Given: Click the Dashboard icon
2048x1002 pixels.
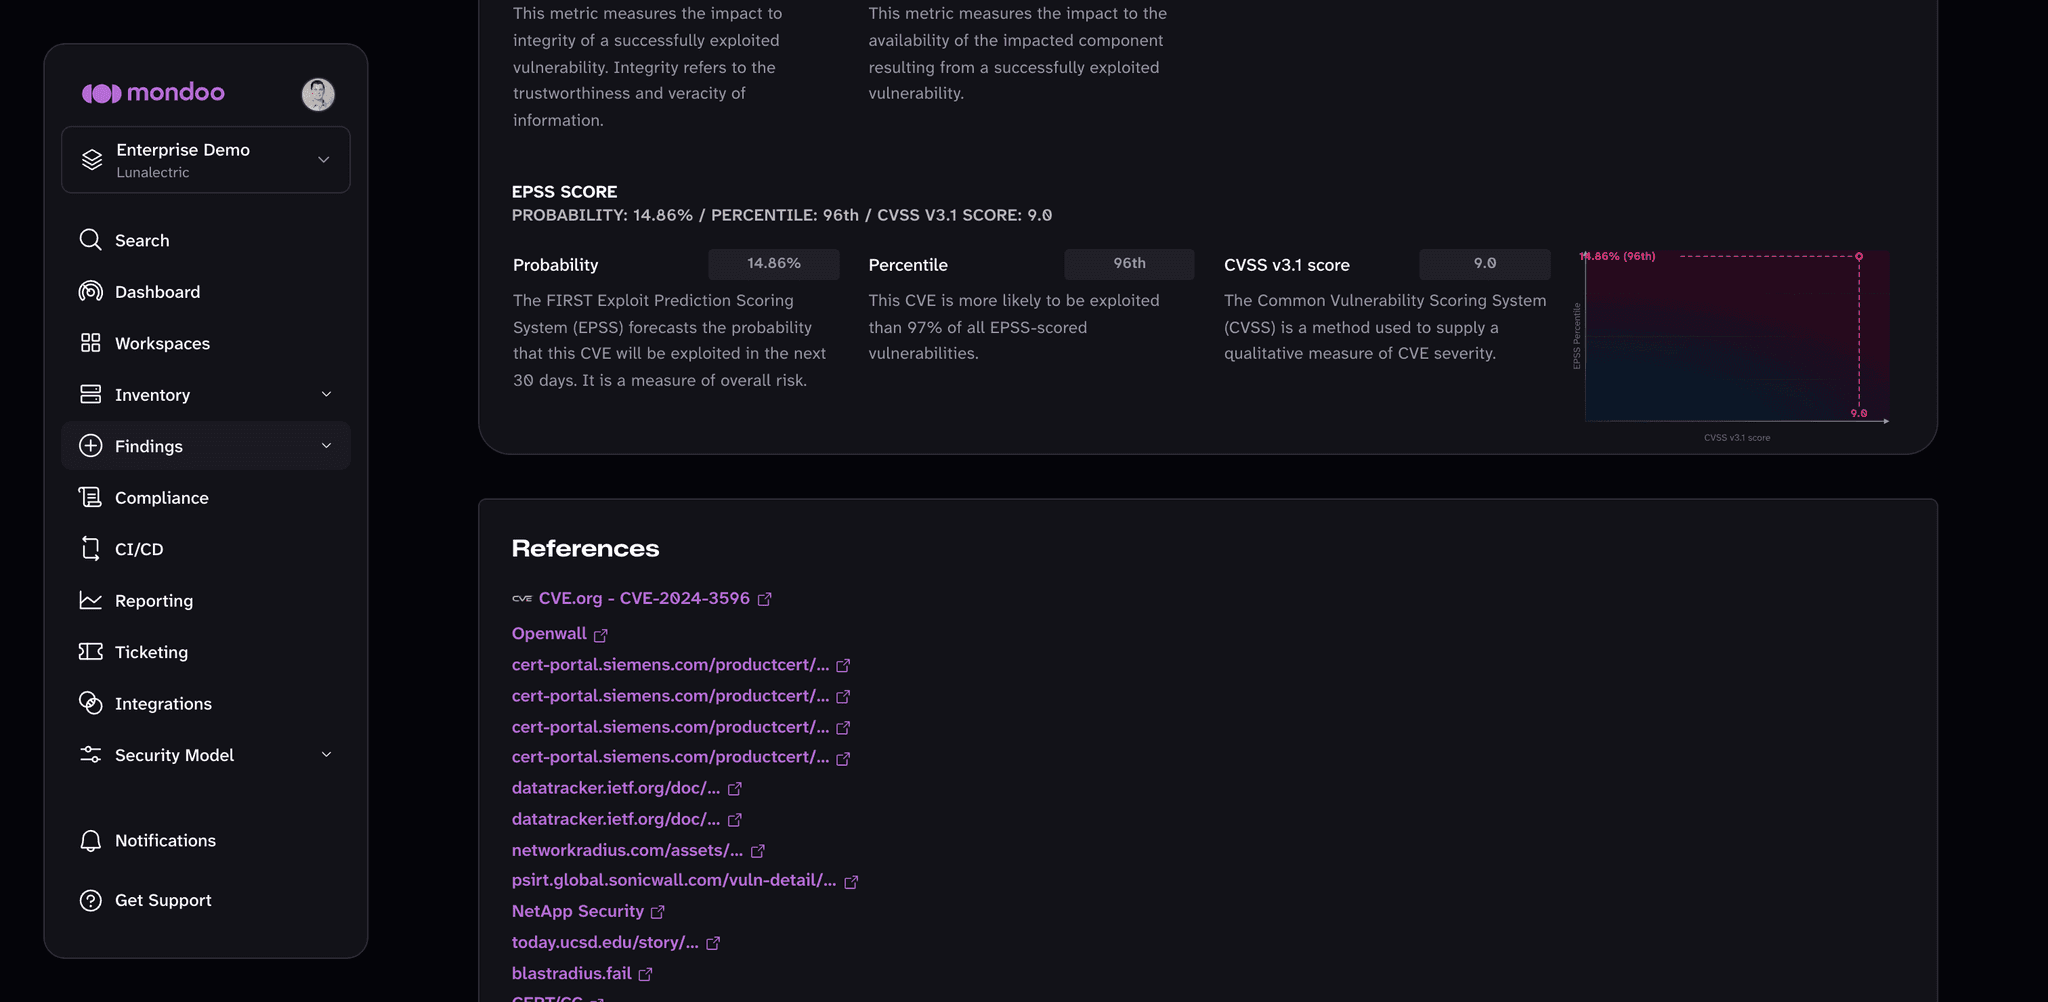Looking at the screenshot, I should [x=90, y=291].
